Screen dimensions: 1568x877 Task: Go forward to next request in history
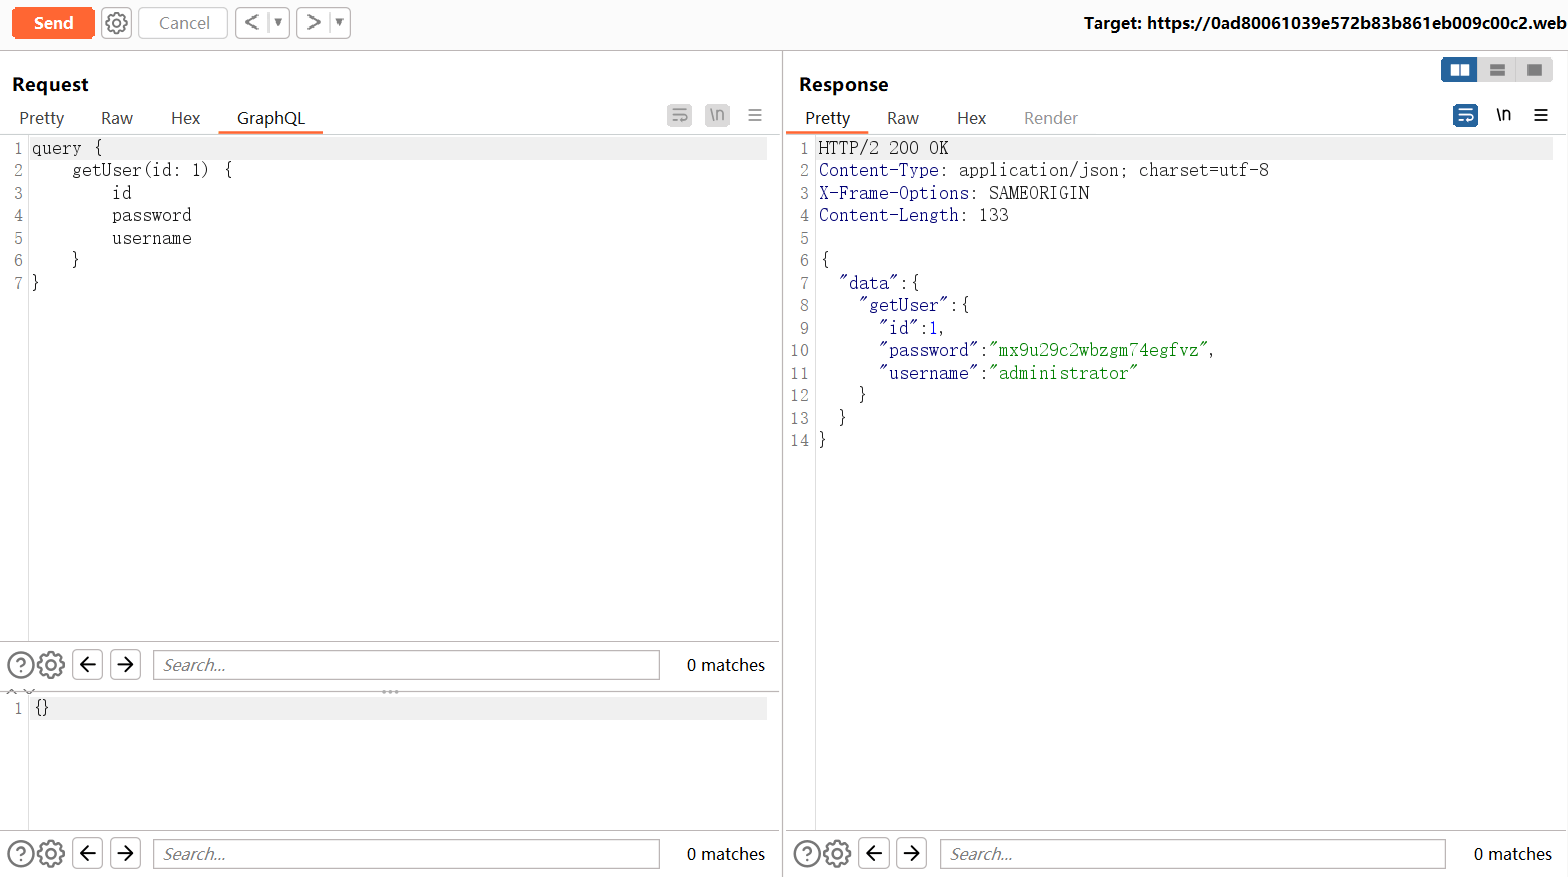click(313, 22)
